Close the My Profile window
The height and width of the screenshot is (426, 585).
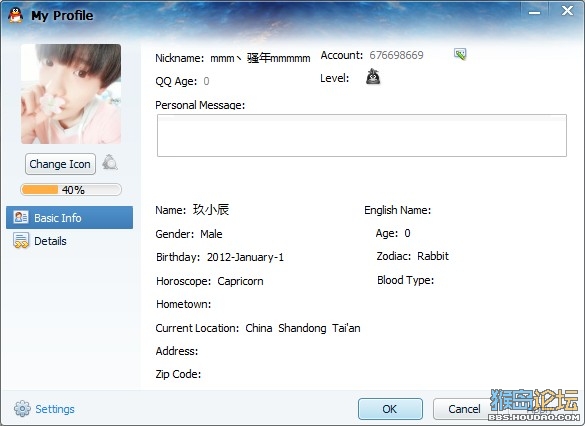pyautogui.click(x=567, y=11)
